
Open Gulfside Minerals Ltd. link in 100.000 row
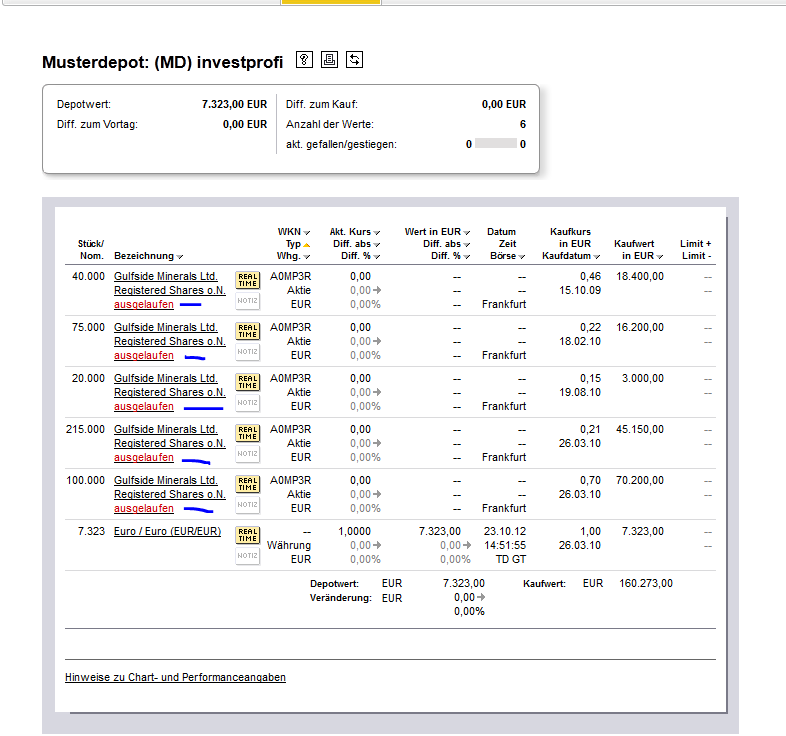pos(166,480)
